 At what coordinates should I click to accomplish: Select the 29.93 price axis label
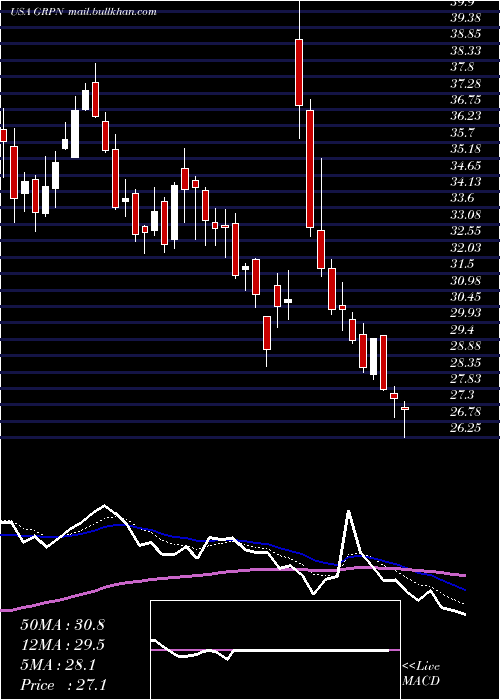[466, 313]
